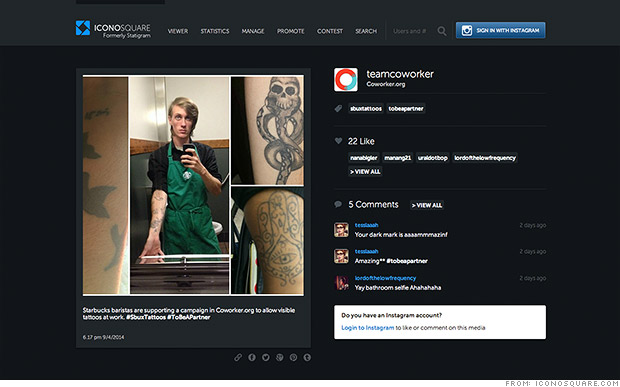The height and width of the screenshot is (387, 620).
Task: Copy the post link via chain icon
Action: click(x=238, y=357)
